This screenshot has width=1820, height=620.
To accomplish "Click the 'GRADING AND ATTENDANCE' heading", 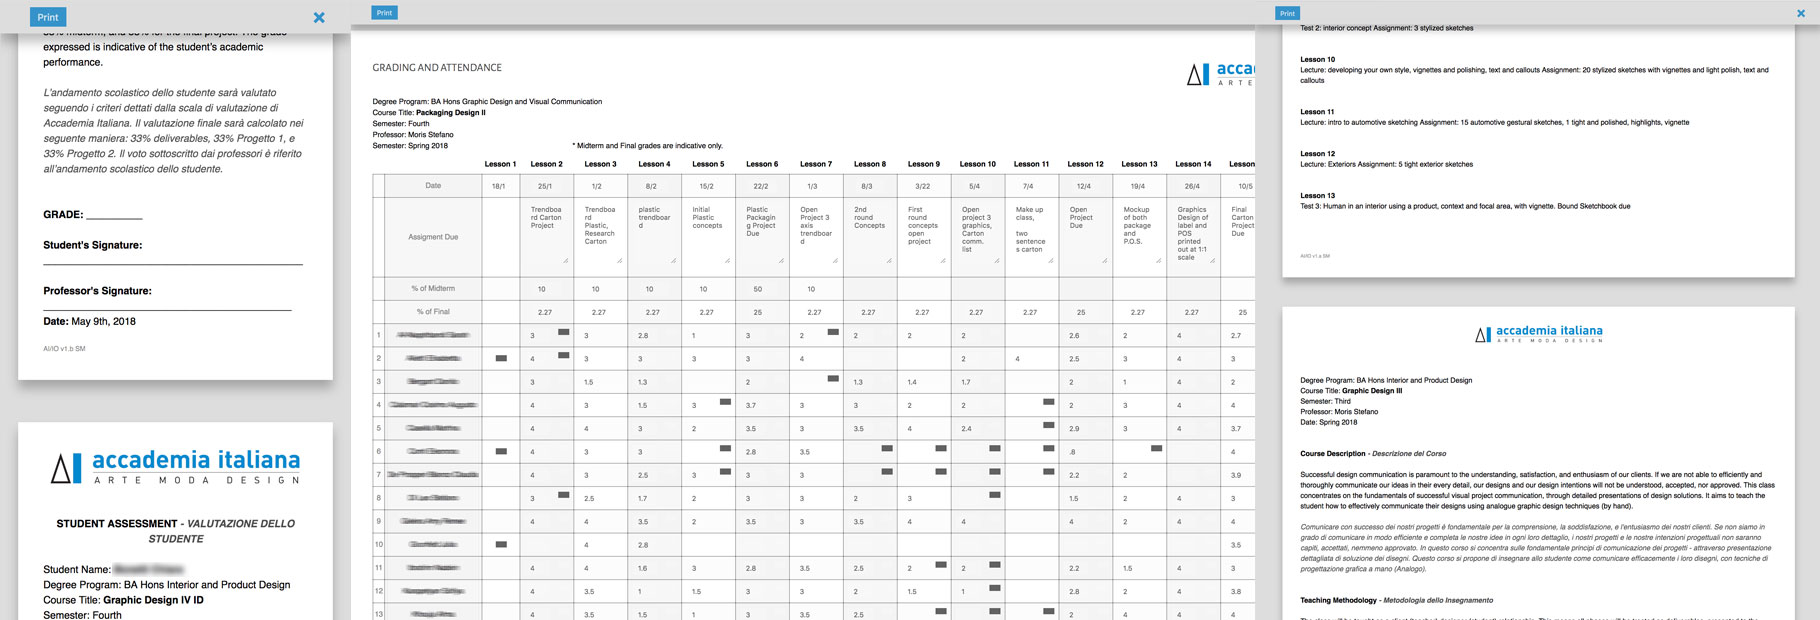I will 437,68.
